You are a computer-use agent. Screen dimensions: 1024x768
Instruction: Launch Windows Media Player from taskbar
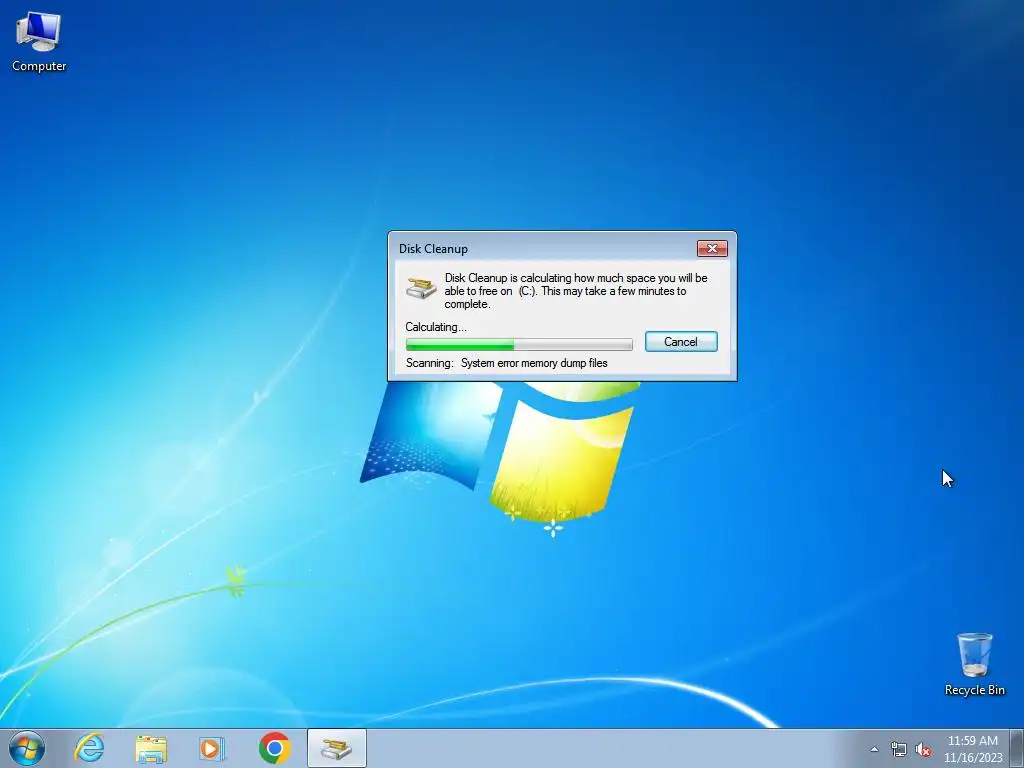click(x=212, y=748)
